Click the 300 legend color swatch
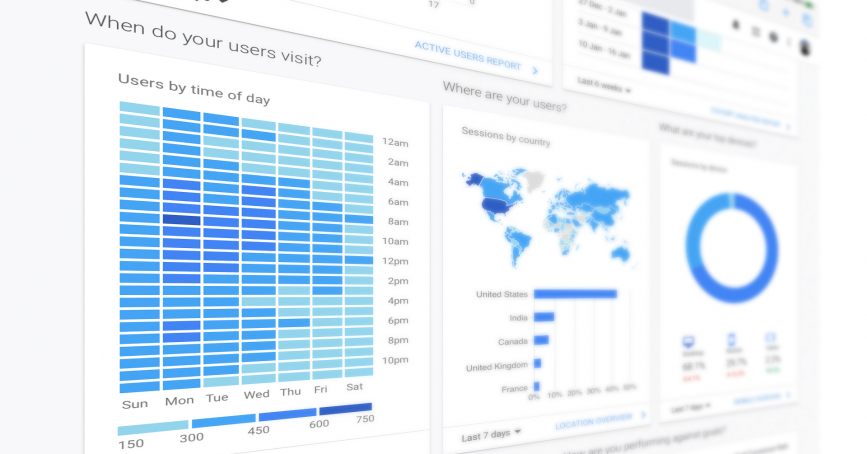The image size is (867, 454). [x=223, y=421]
